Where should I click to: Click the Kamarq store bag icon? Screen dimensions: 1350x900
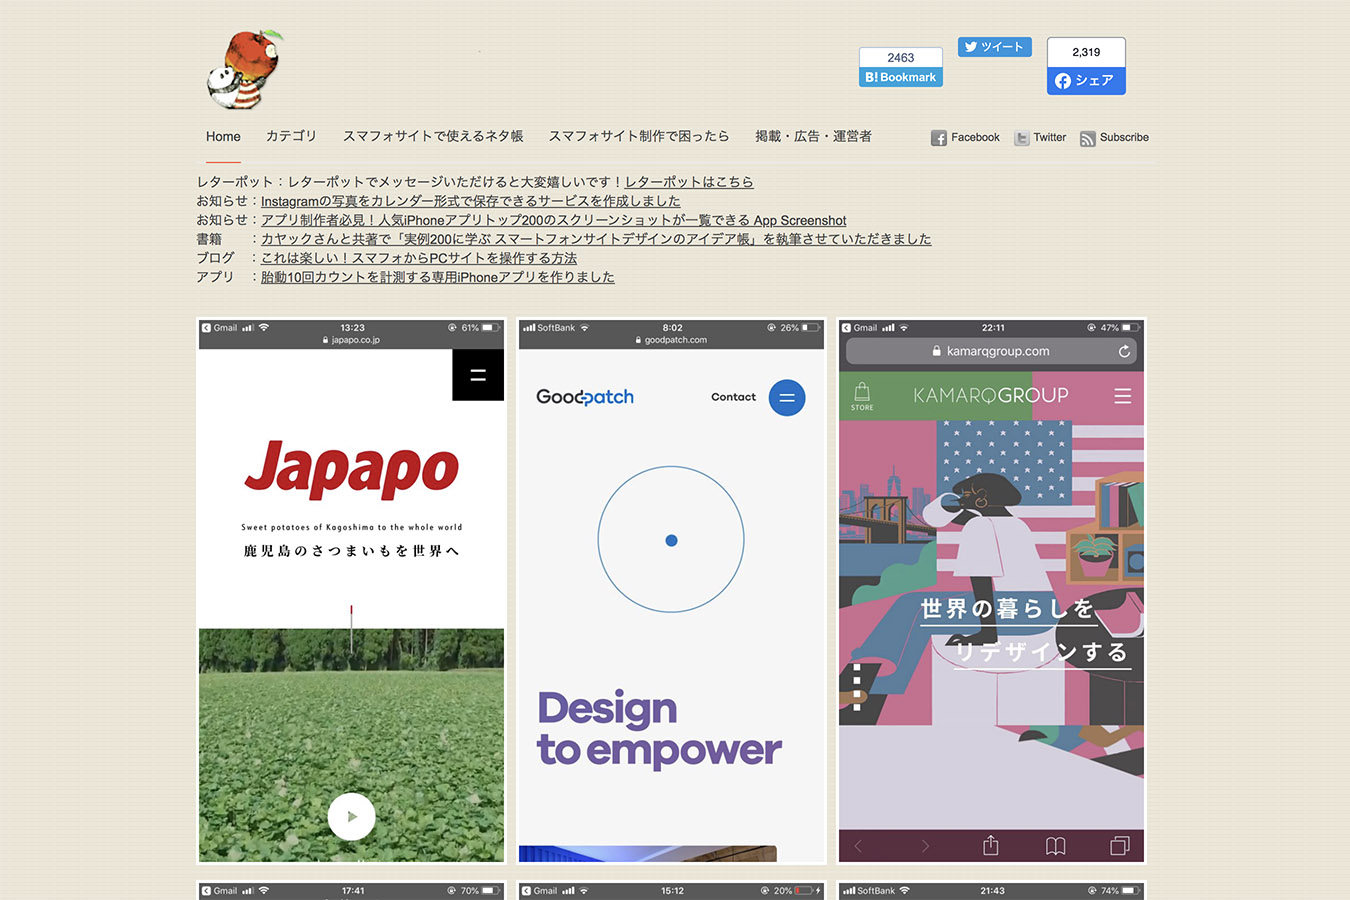tap(862, 396)
